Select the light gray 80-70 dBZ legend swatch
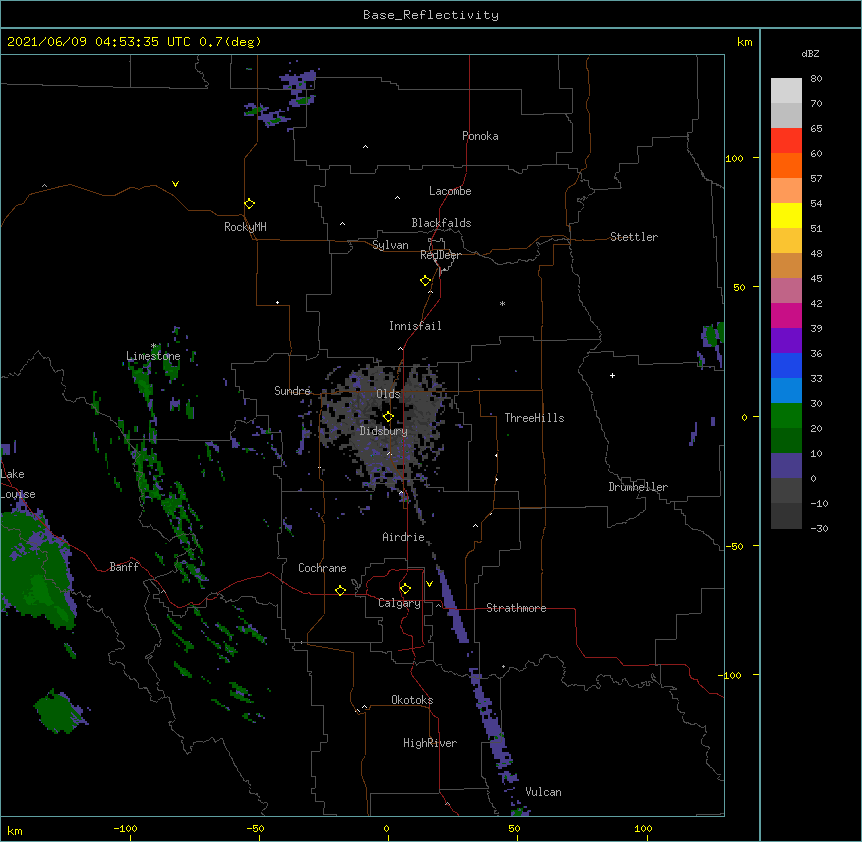This screenshot has width=862, height=842. pyautogui.click(x=786, y=90)
